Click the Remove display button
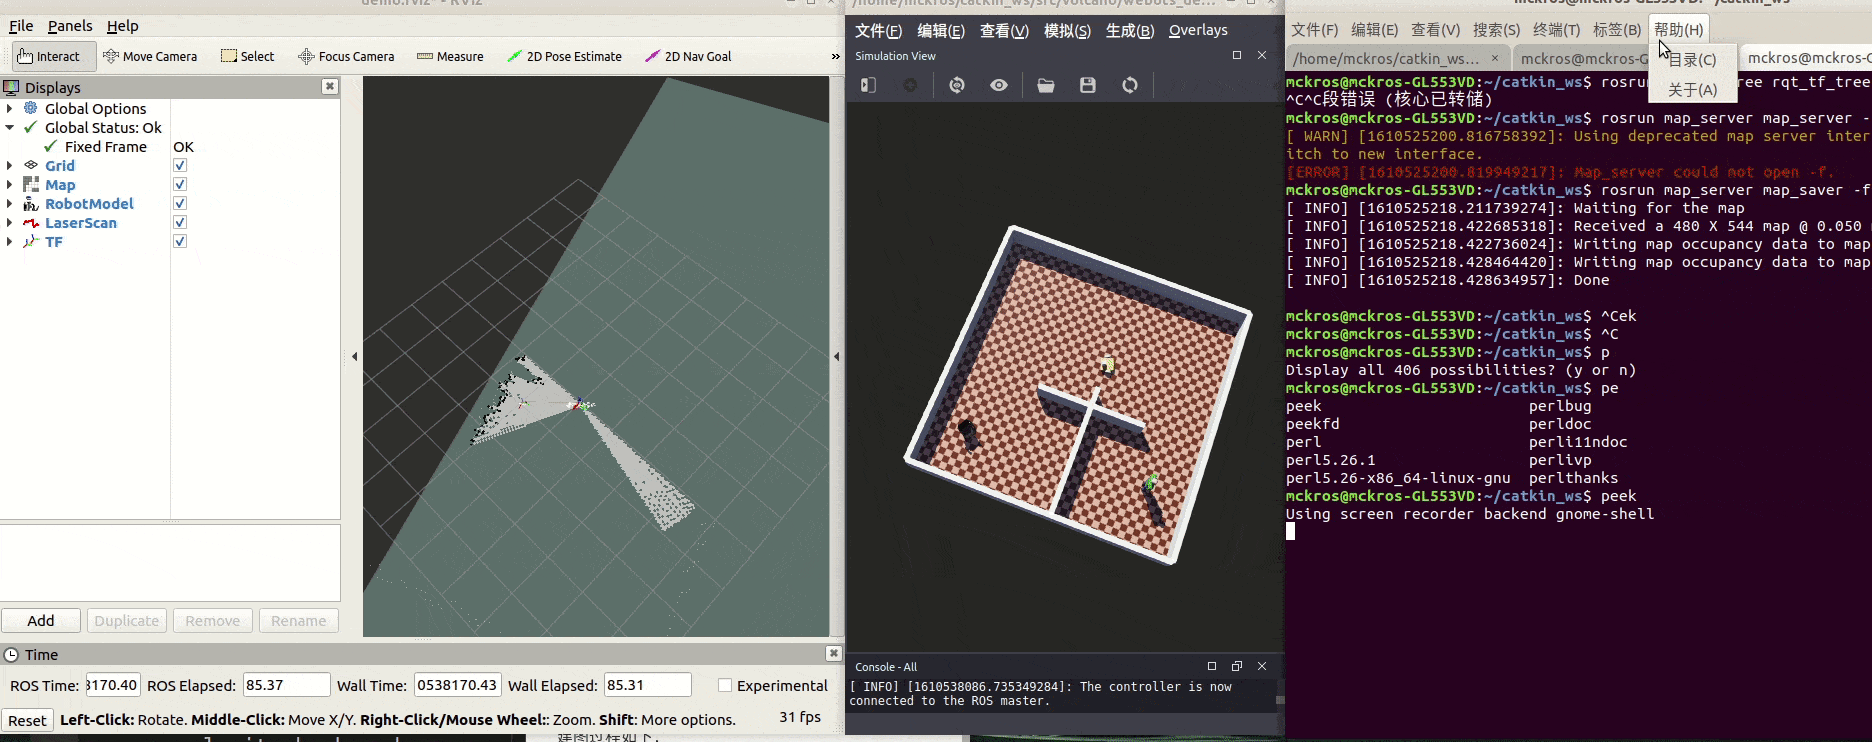 [x=213, y=620]
